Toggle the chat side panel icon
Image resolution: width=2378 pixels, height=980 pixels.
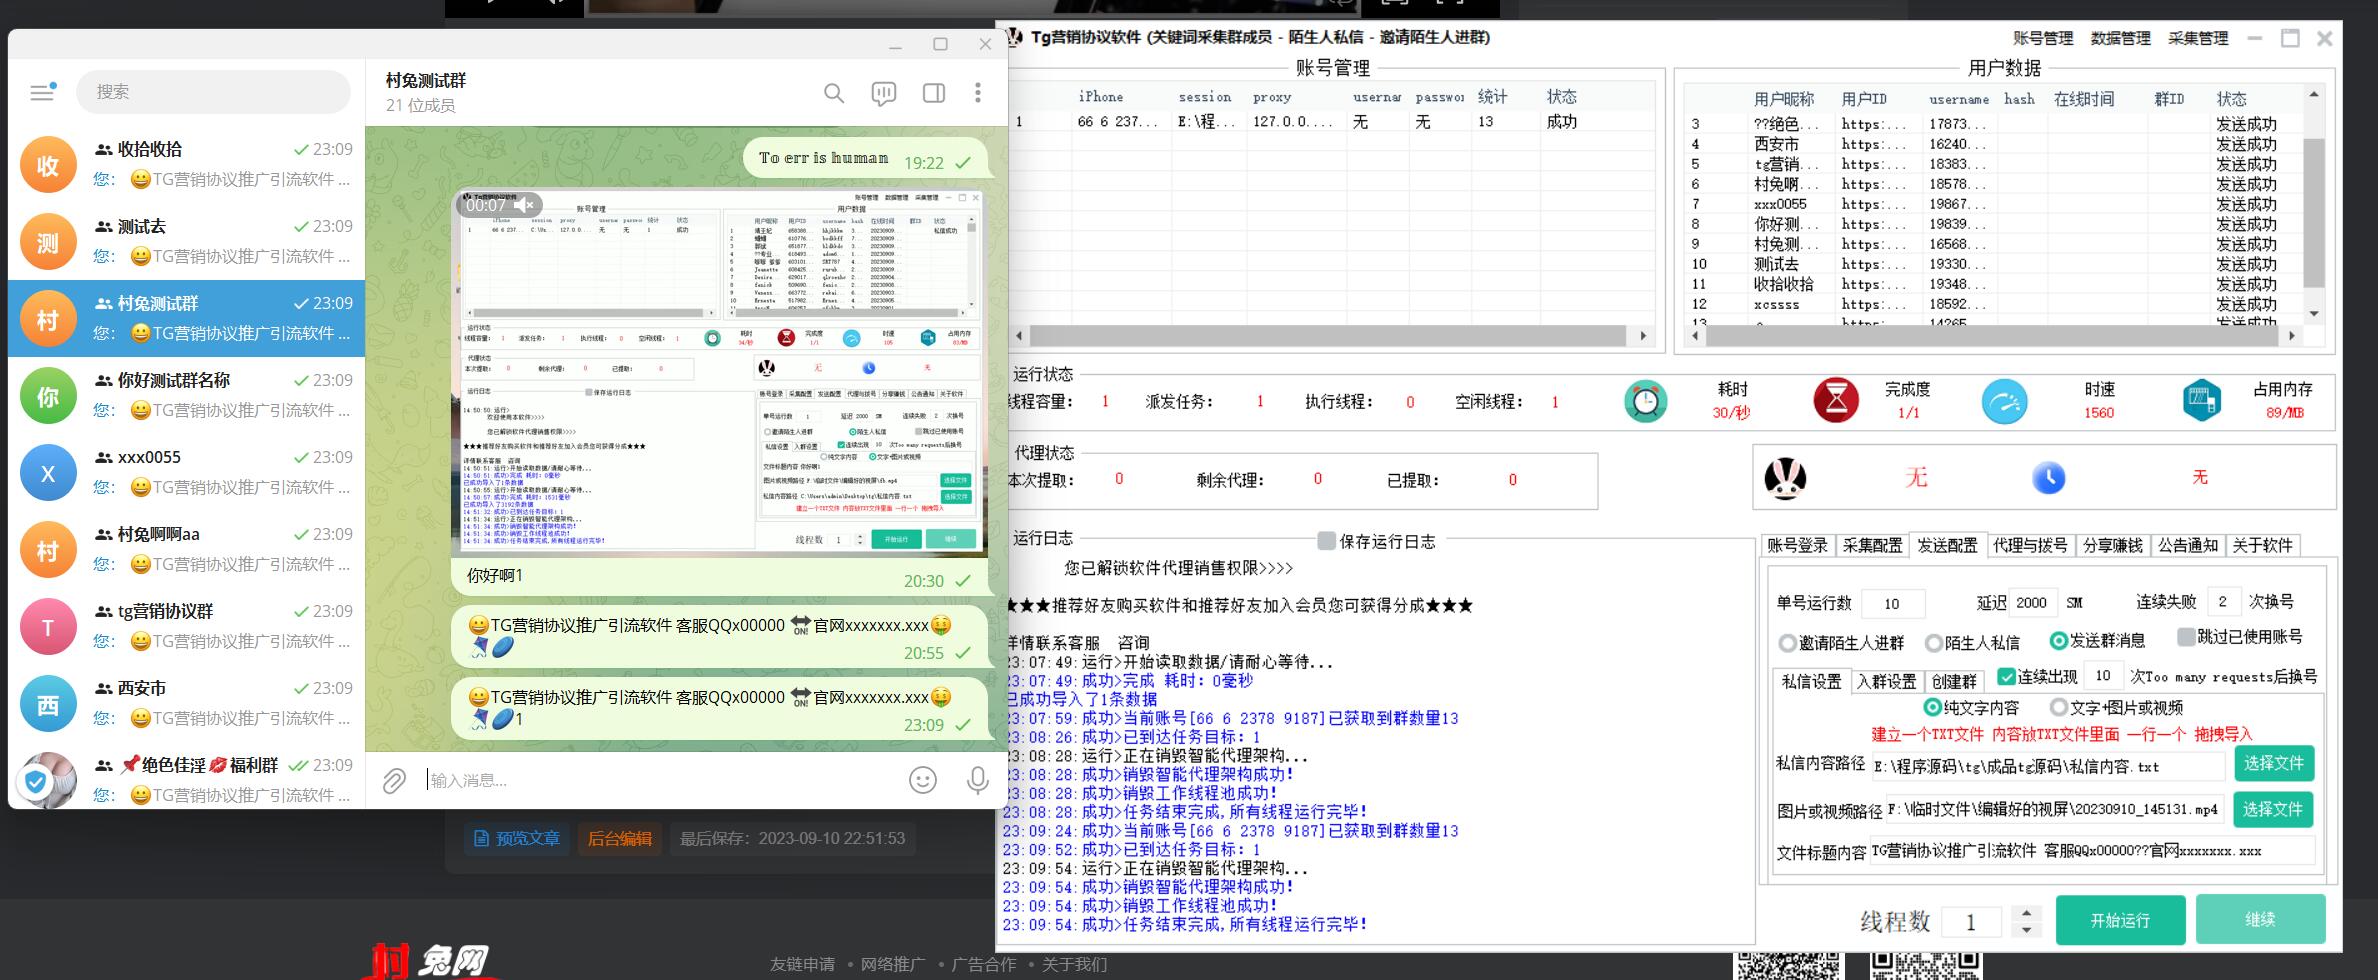tap(933, 93)
